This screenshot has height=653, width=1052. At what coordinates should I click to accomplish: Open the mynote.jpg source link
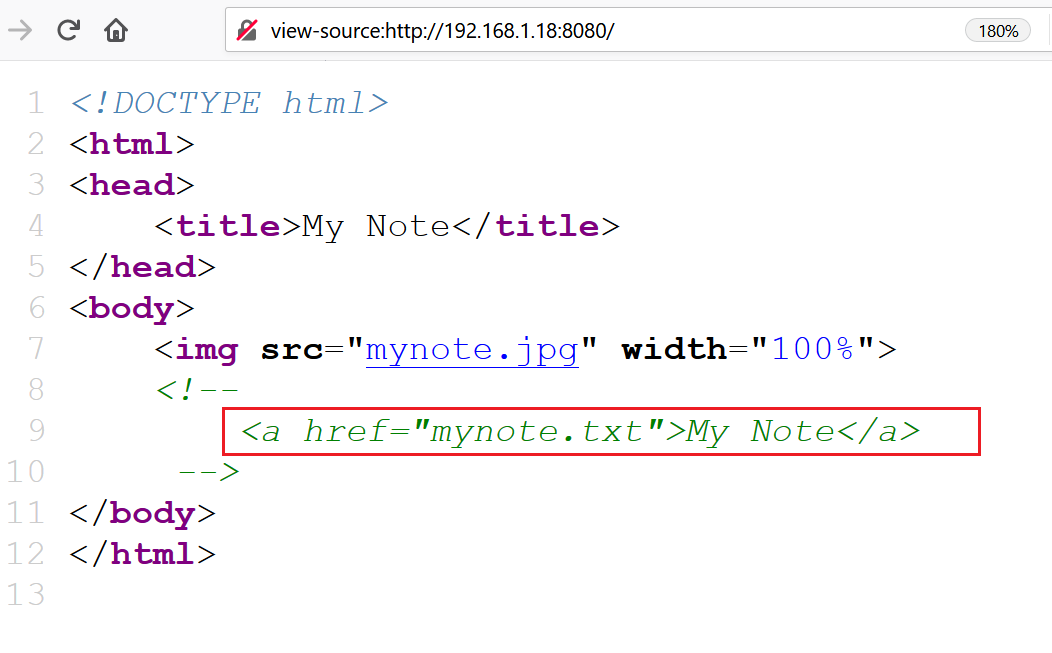(472, 350)
